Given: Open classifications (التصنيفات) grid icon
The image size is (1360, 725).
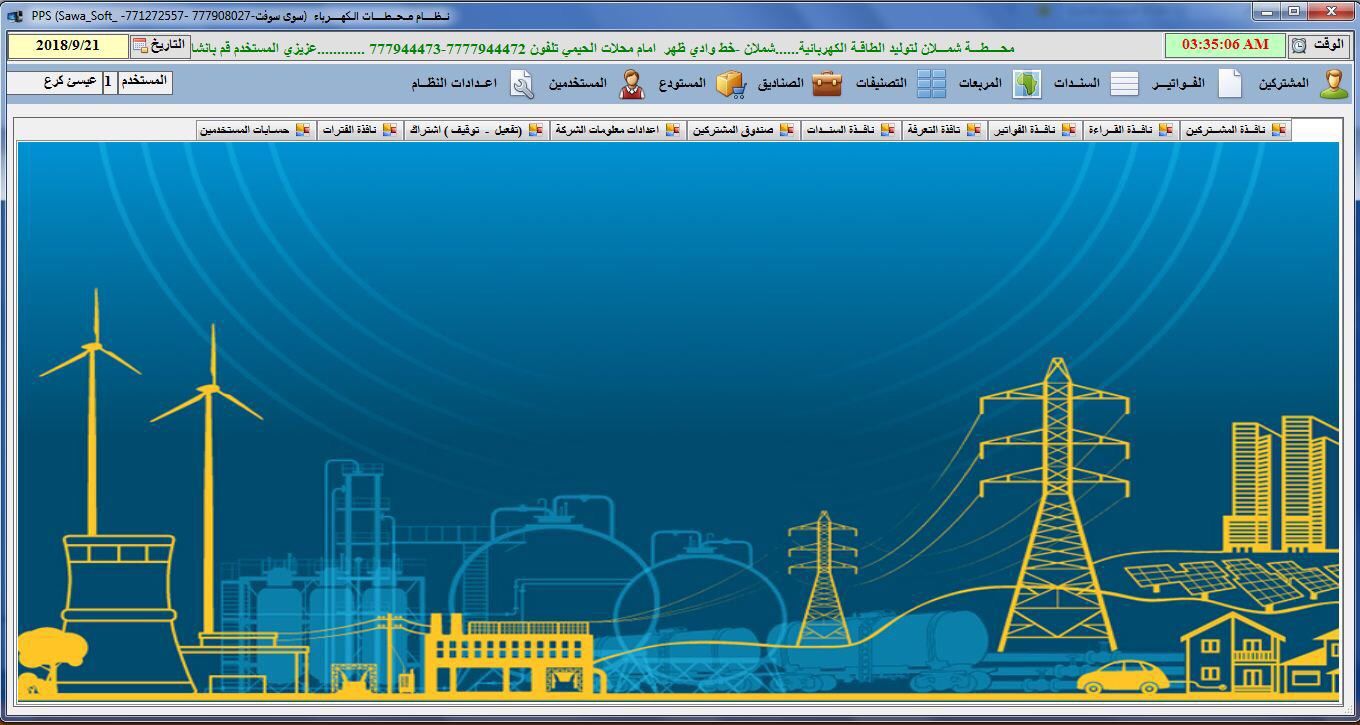Looking at the screenshot, I should pos(931,84).
